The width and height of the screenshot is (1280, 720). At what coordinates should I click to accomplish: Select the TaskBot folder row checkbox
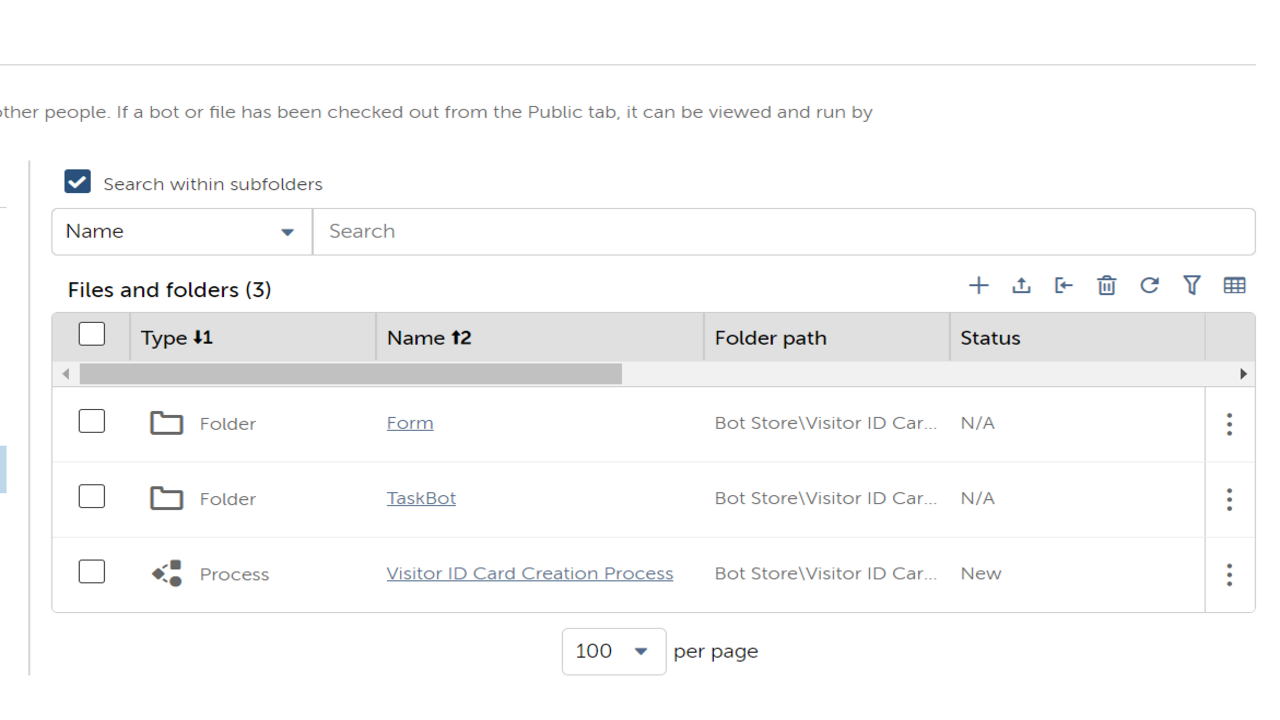click(91, 496)
